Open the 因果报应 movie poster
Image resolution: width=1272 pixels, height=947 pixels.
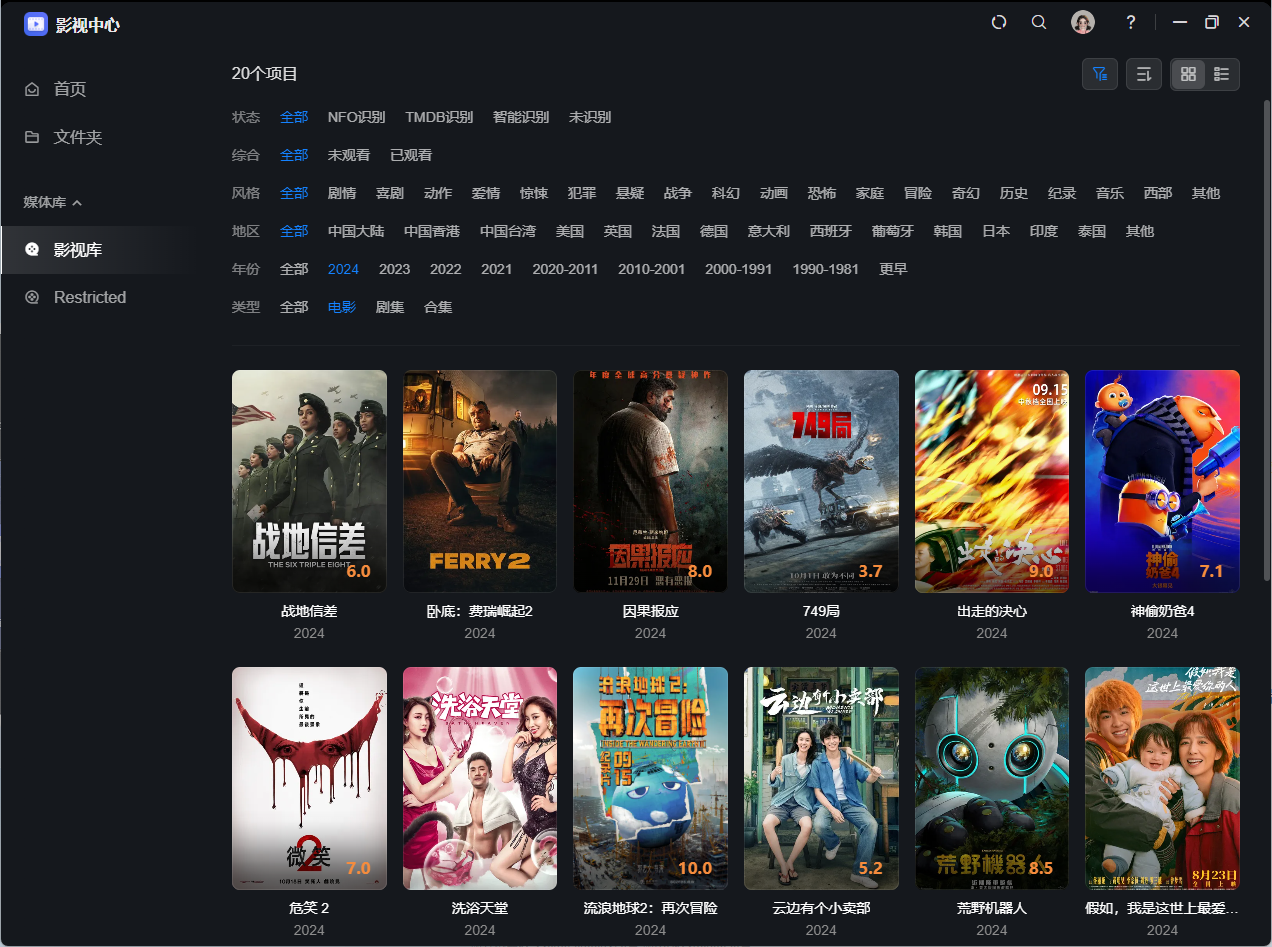(650, 481)
